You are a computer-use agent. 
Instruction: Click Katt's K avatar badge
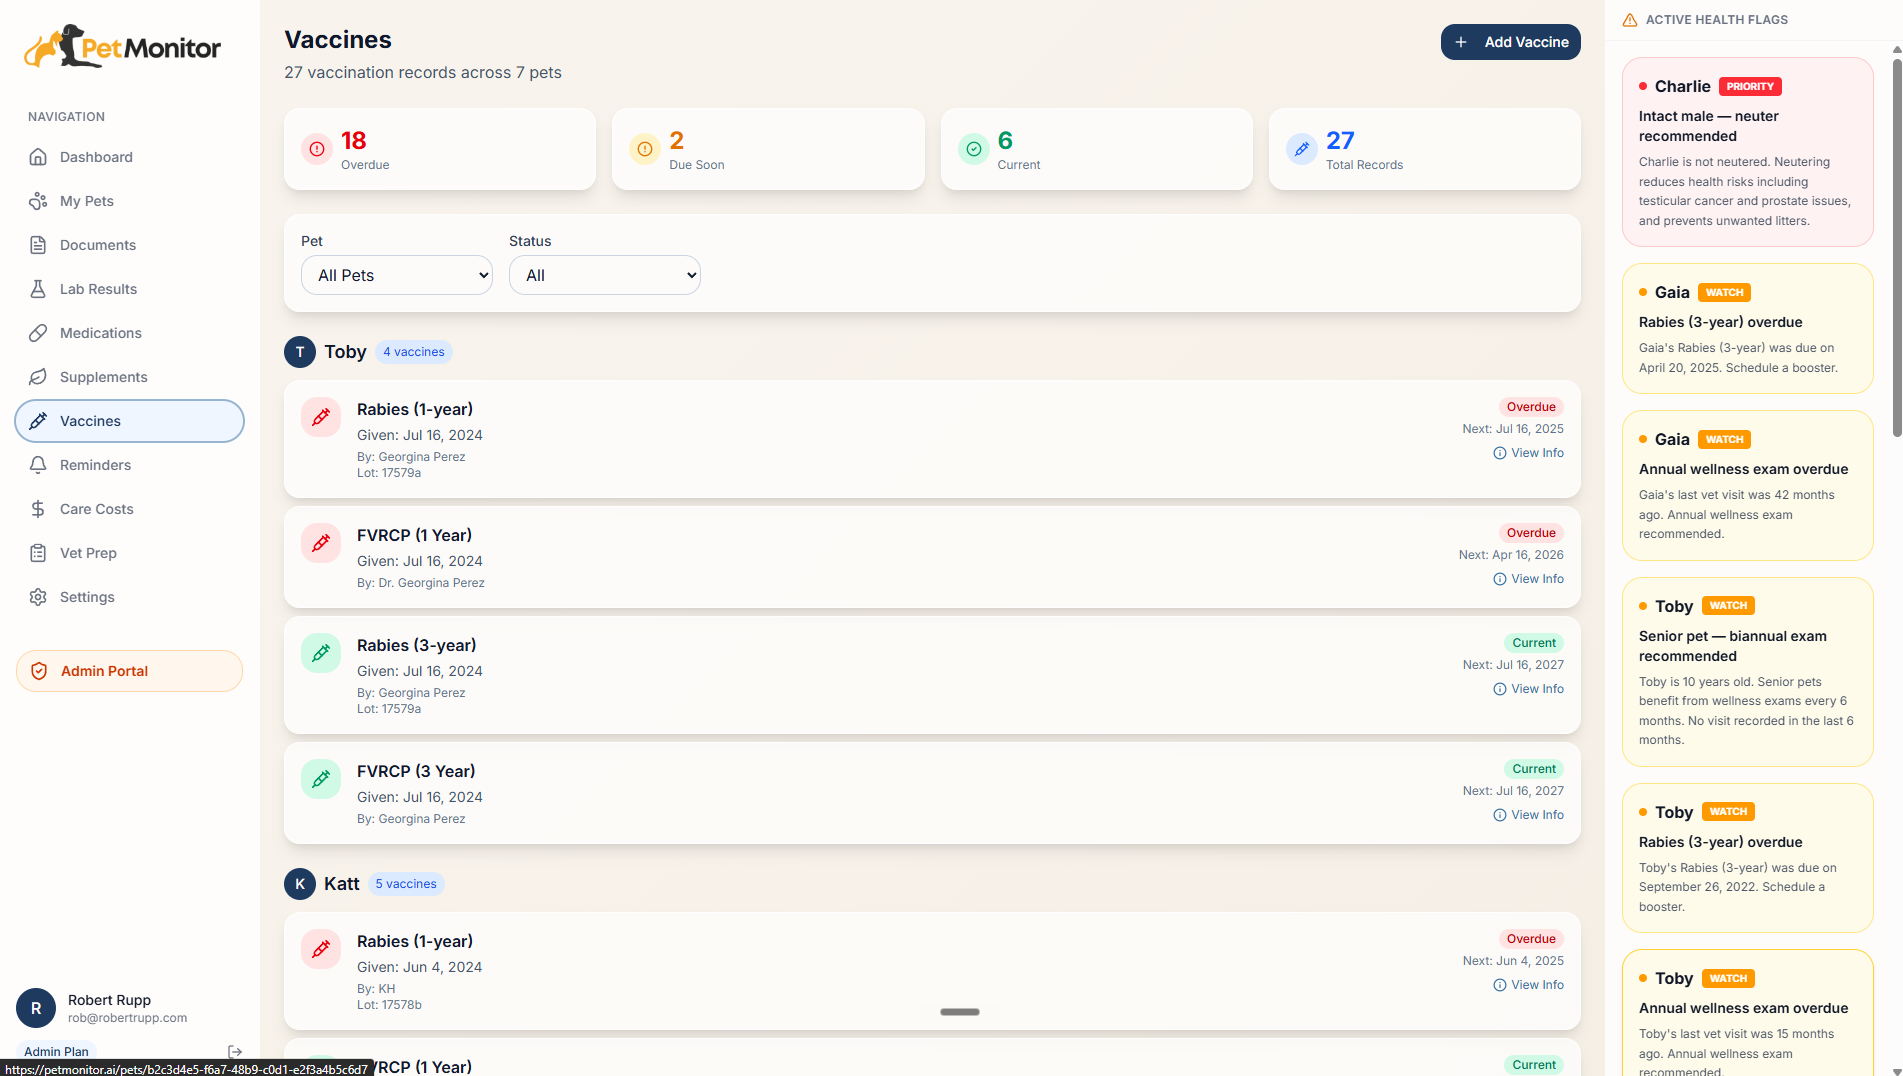[x=300, y=884]
